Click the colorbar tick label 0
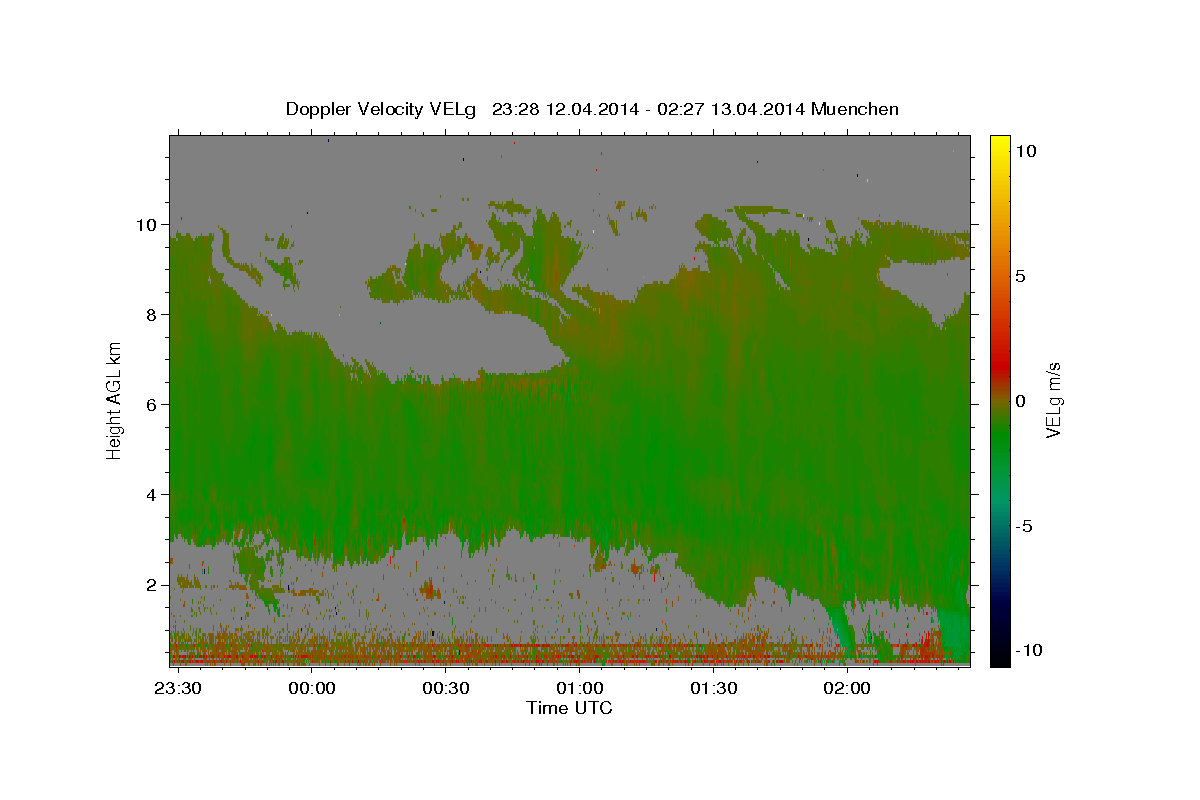1200x800 pixels. [1022, 401]
